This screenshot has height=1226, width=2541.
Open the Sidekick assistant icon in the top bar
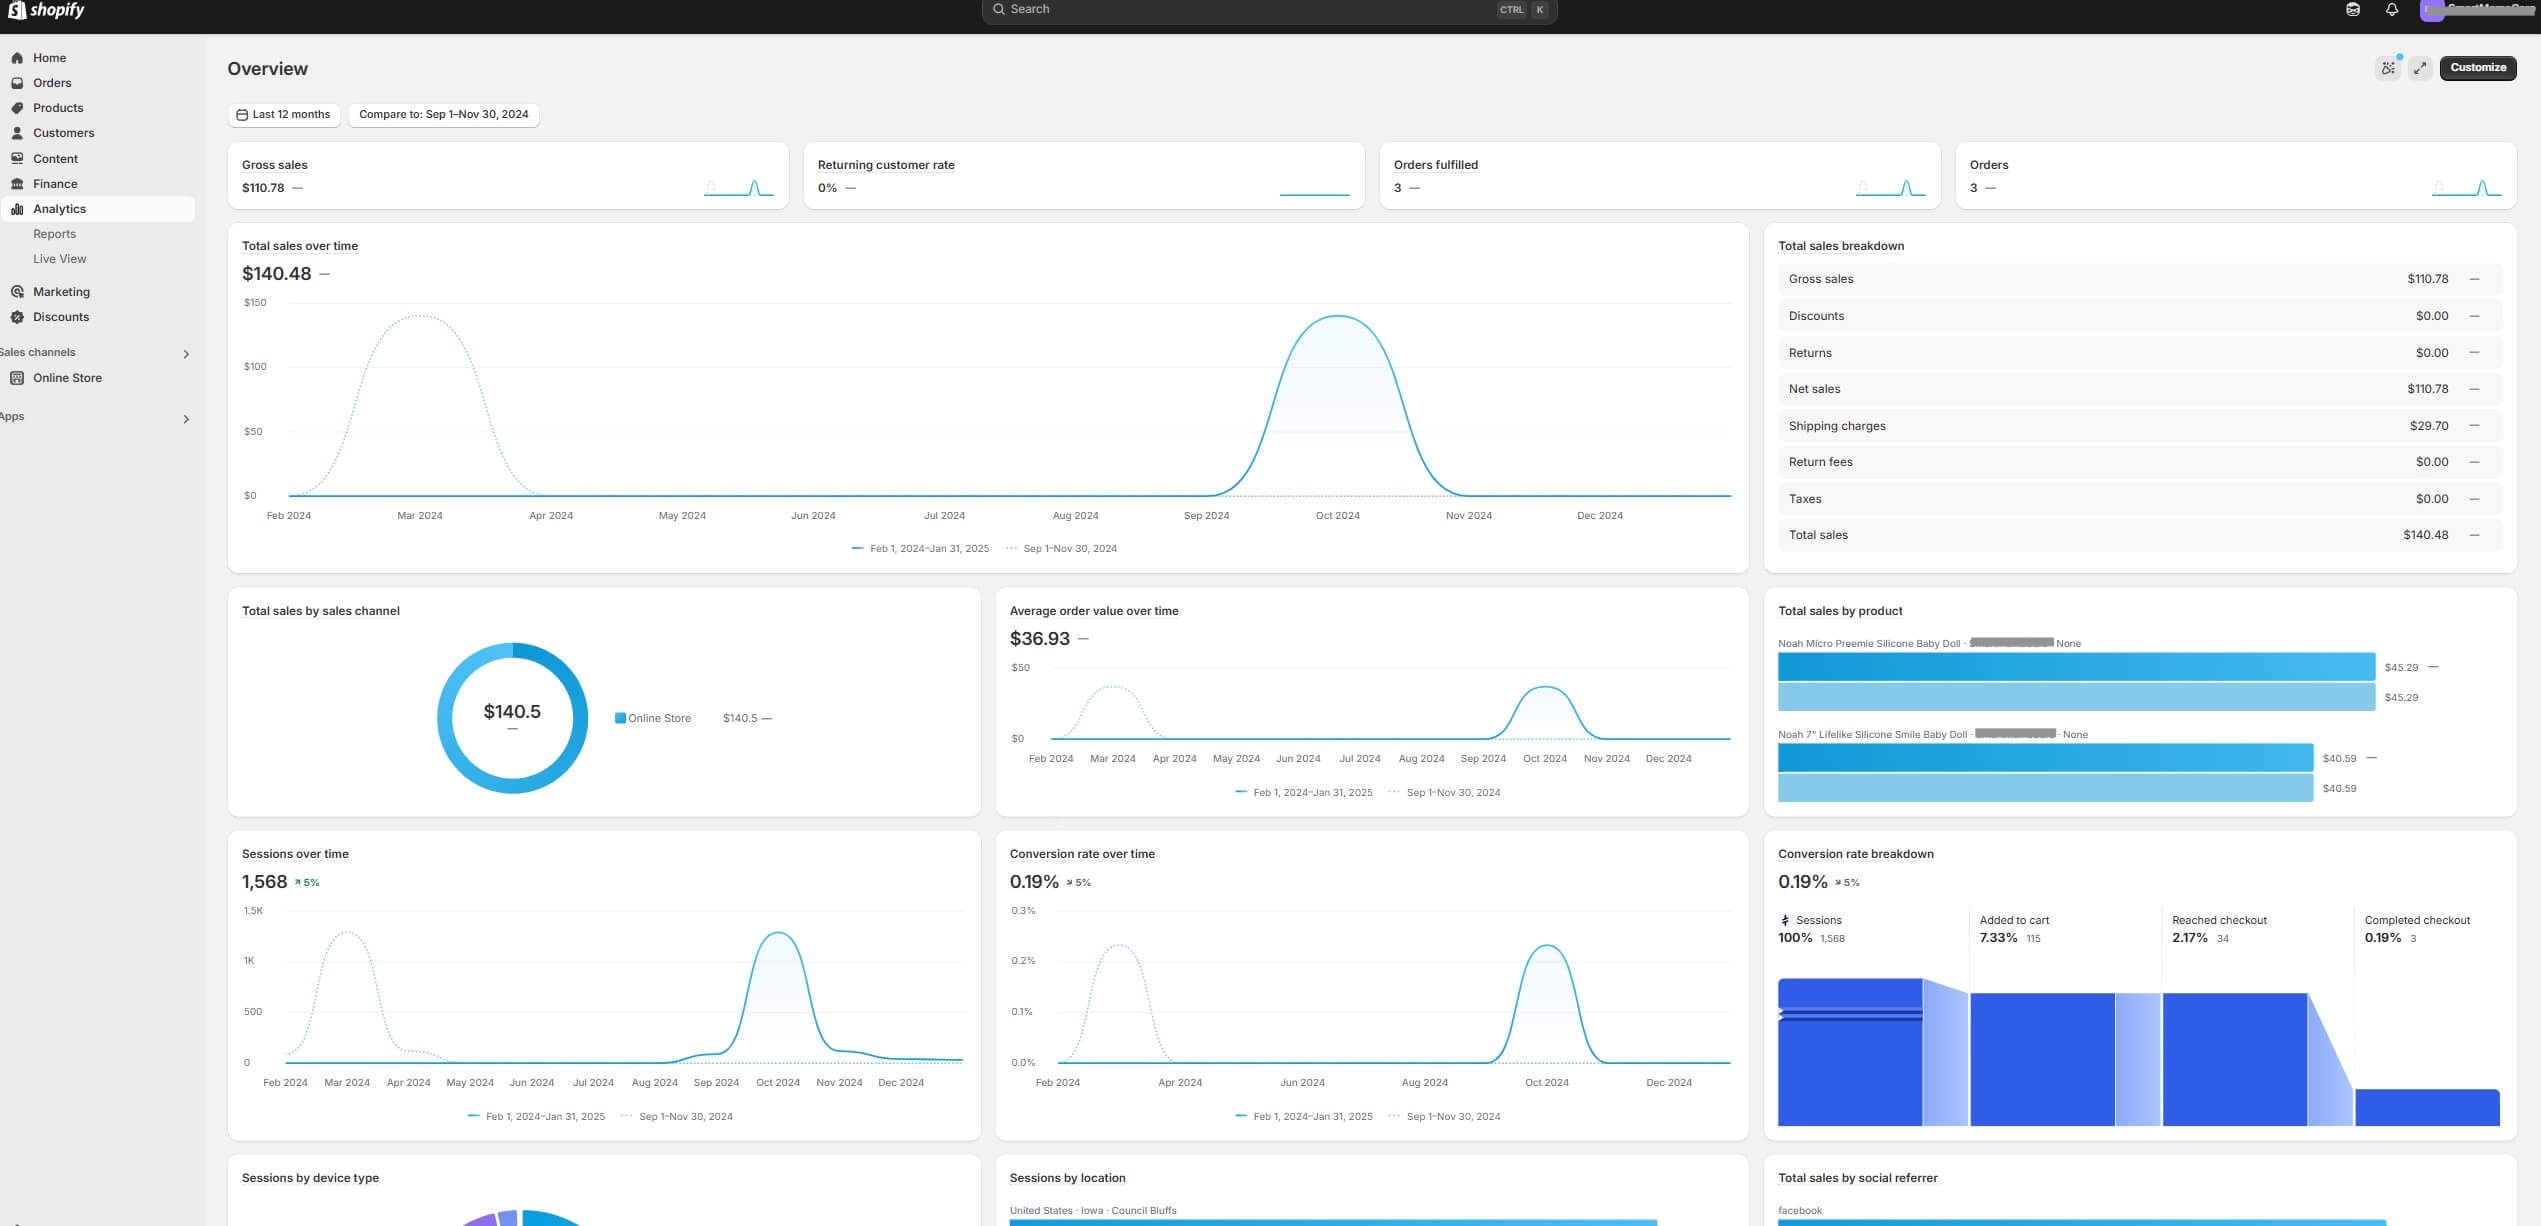tap(2353, 10)
